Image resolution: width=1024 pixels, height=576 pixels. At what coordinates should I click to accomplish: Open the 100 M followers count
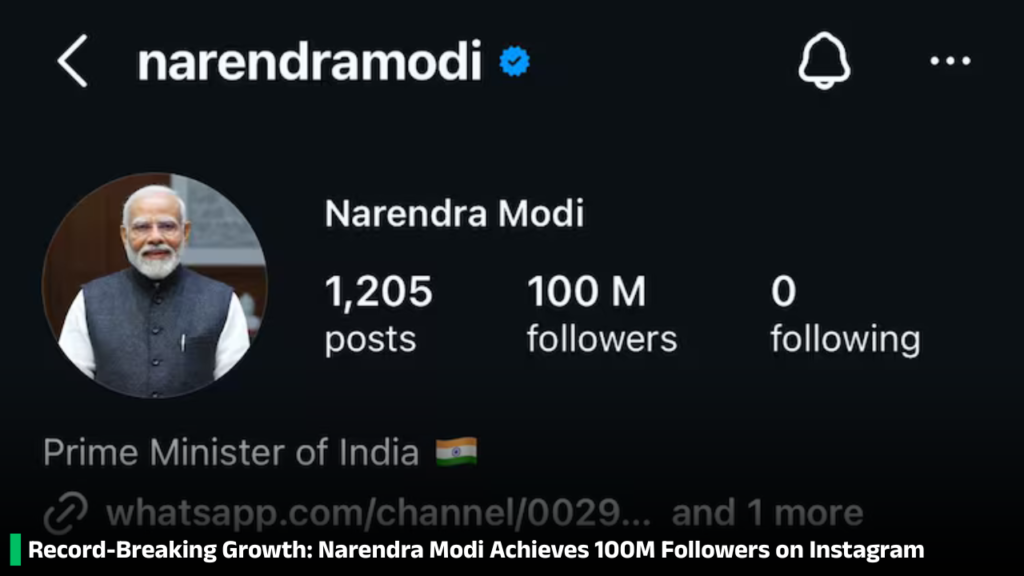[x=586, y=292]
